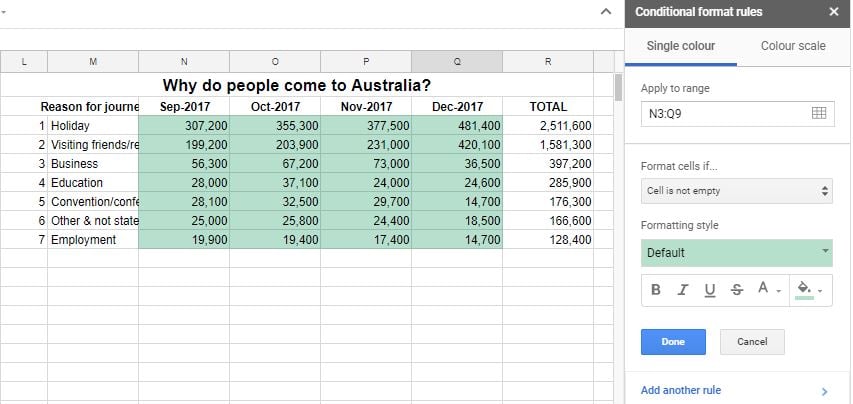Select the cell containing 481,400
This screenshot has height=404, width=853.
457,126
